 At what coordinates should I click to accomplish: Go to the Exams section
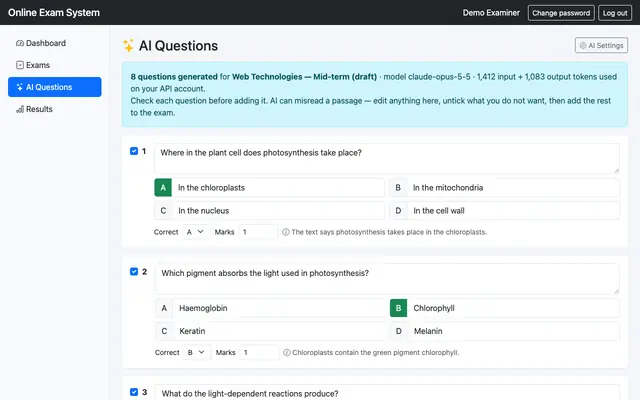[x=55, y=65]
